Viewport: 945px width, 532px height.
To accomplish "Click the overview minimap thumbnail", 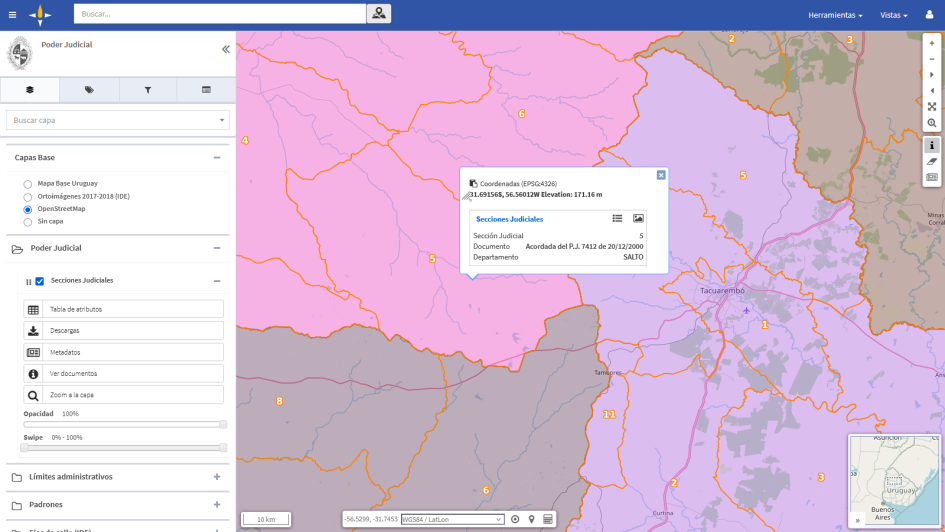I will (894, 480).
